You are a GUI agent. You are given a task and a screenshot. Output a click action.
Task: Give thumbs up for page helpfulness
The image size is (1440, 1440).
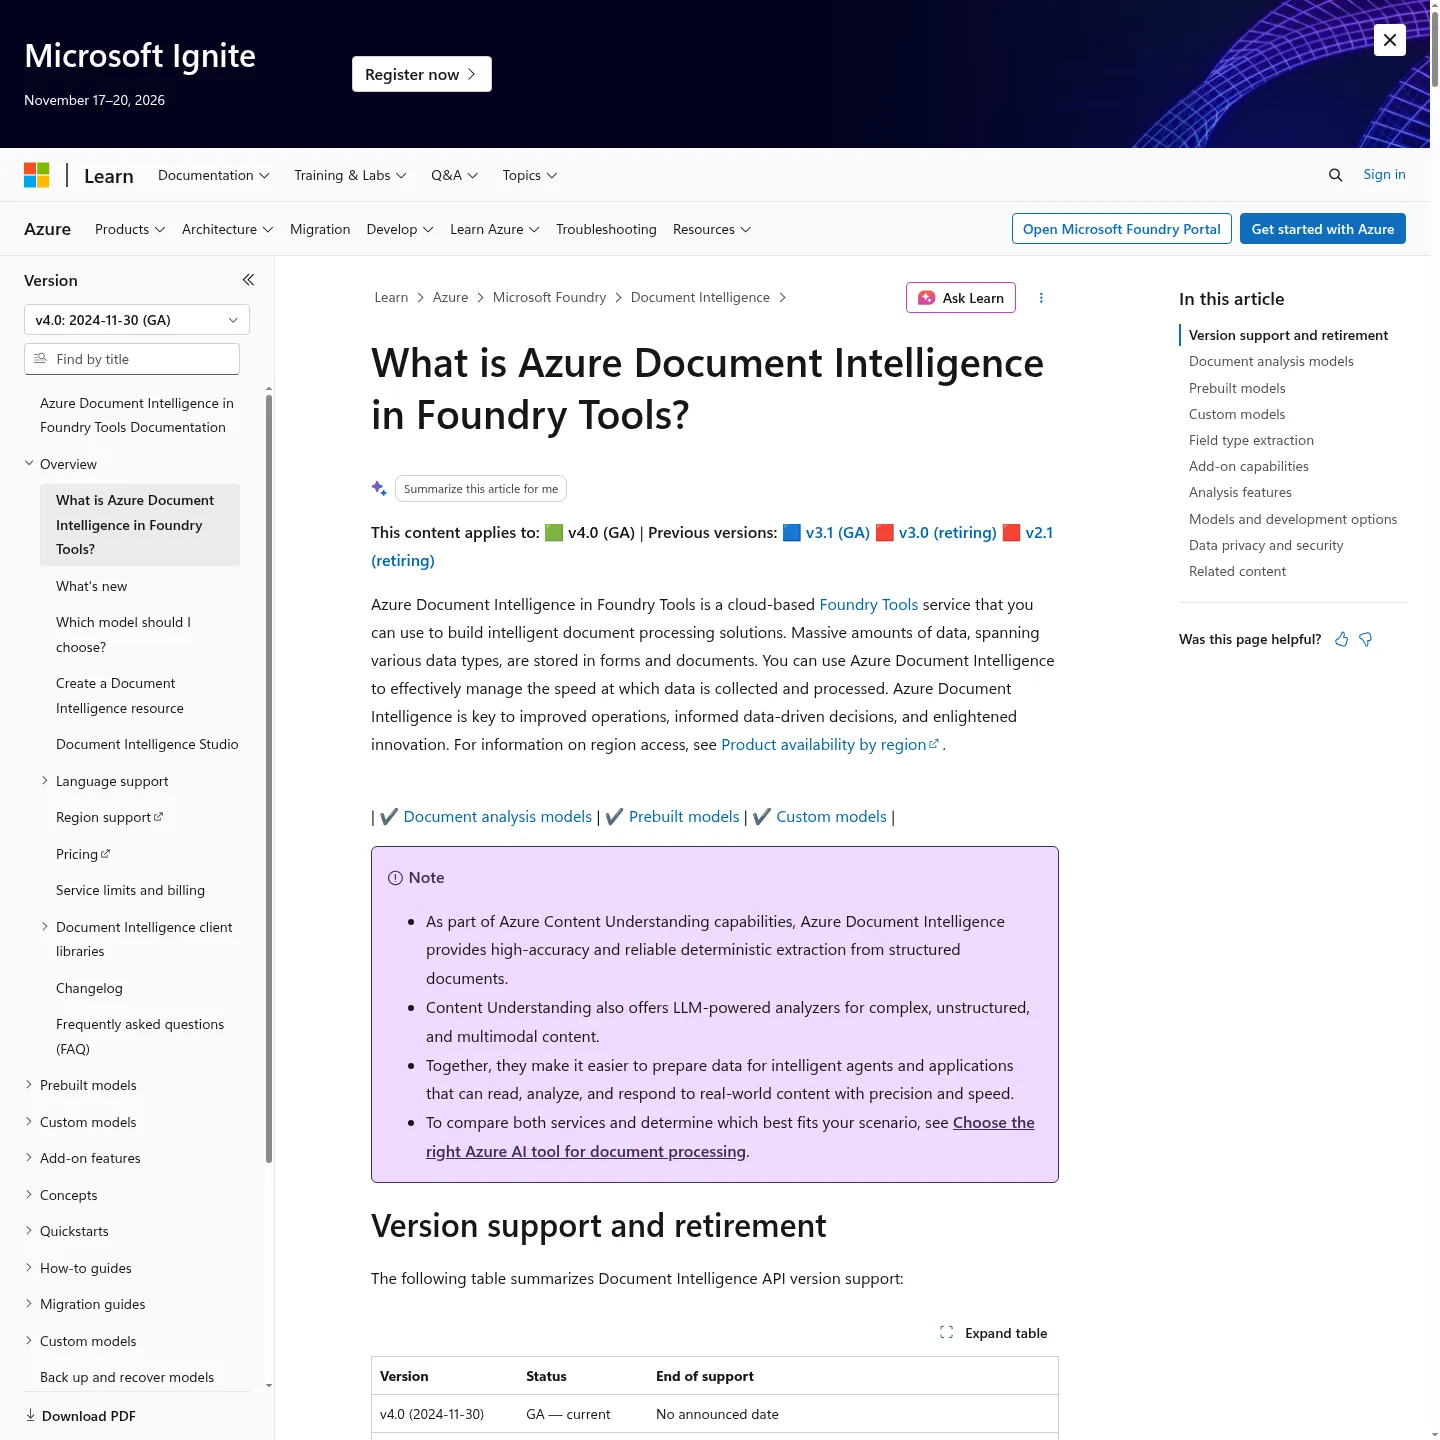[x=1342, y=639]
